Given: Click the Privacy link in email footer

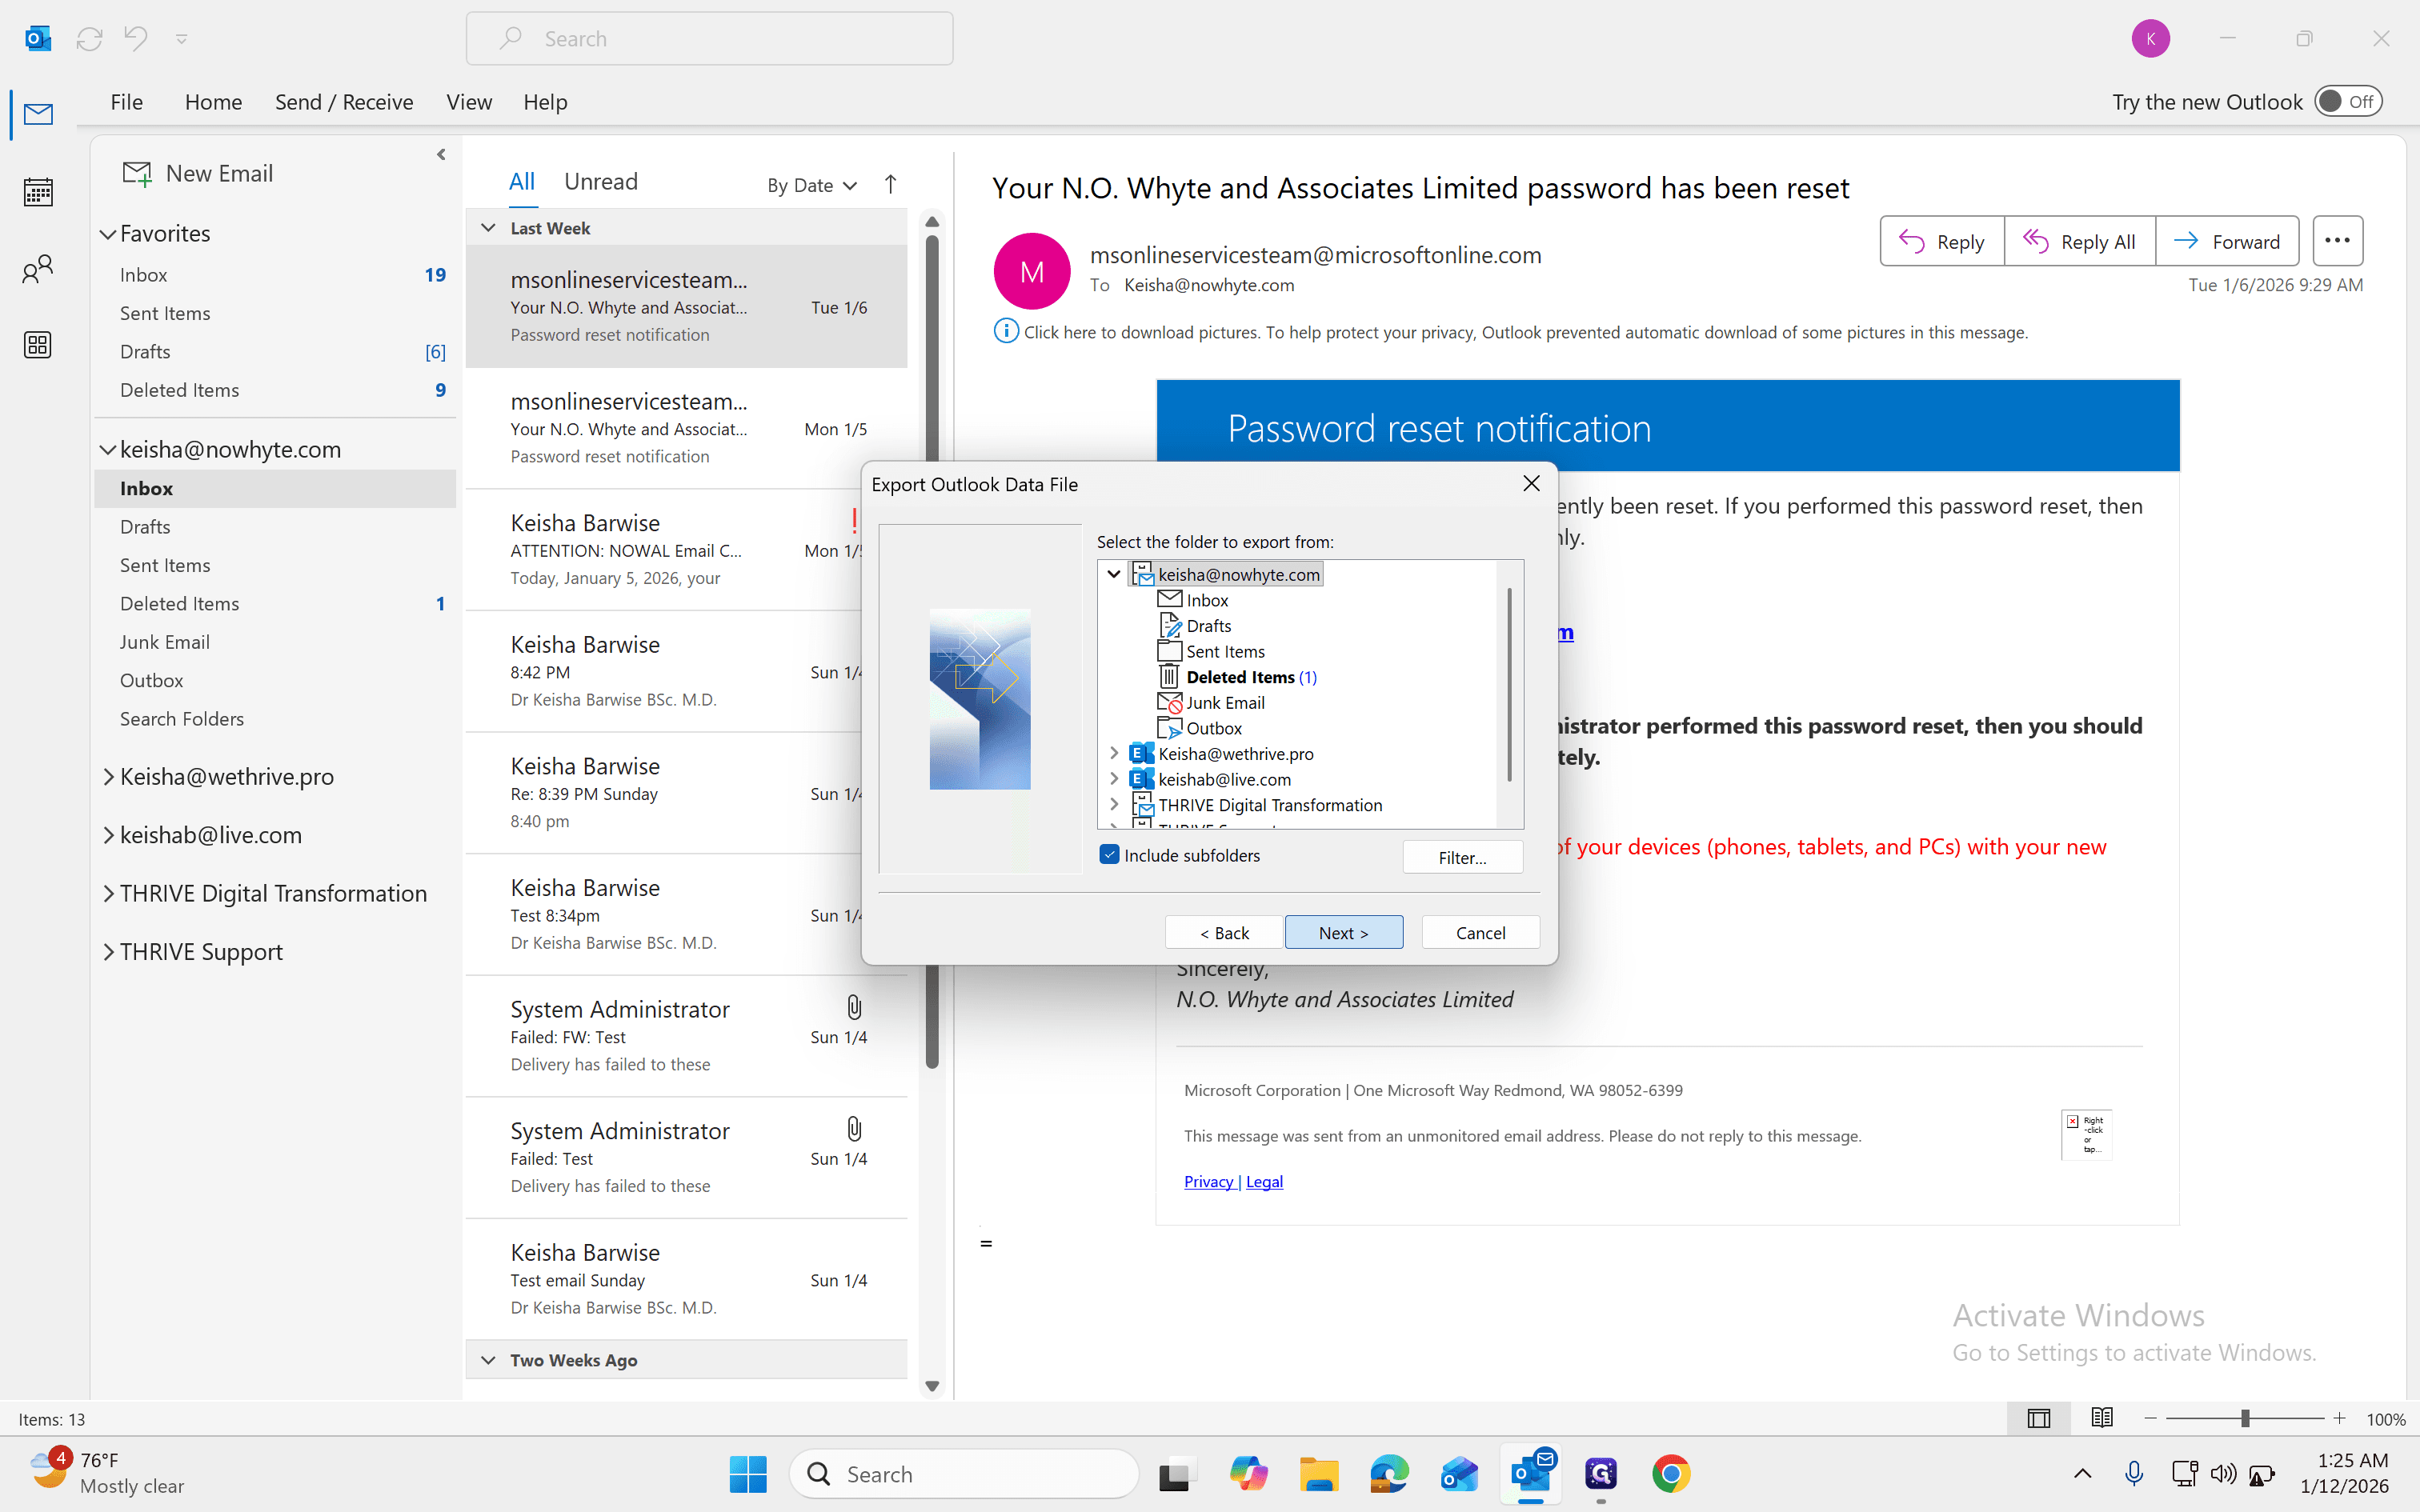Looking at the screenshot, I should [x=1209, y=1181].
